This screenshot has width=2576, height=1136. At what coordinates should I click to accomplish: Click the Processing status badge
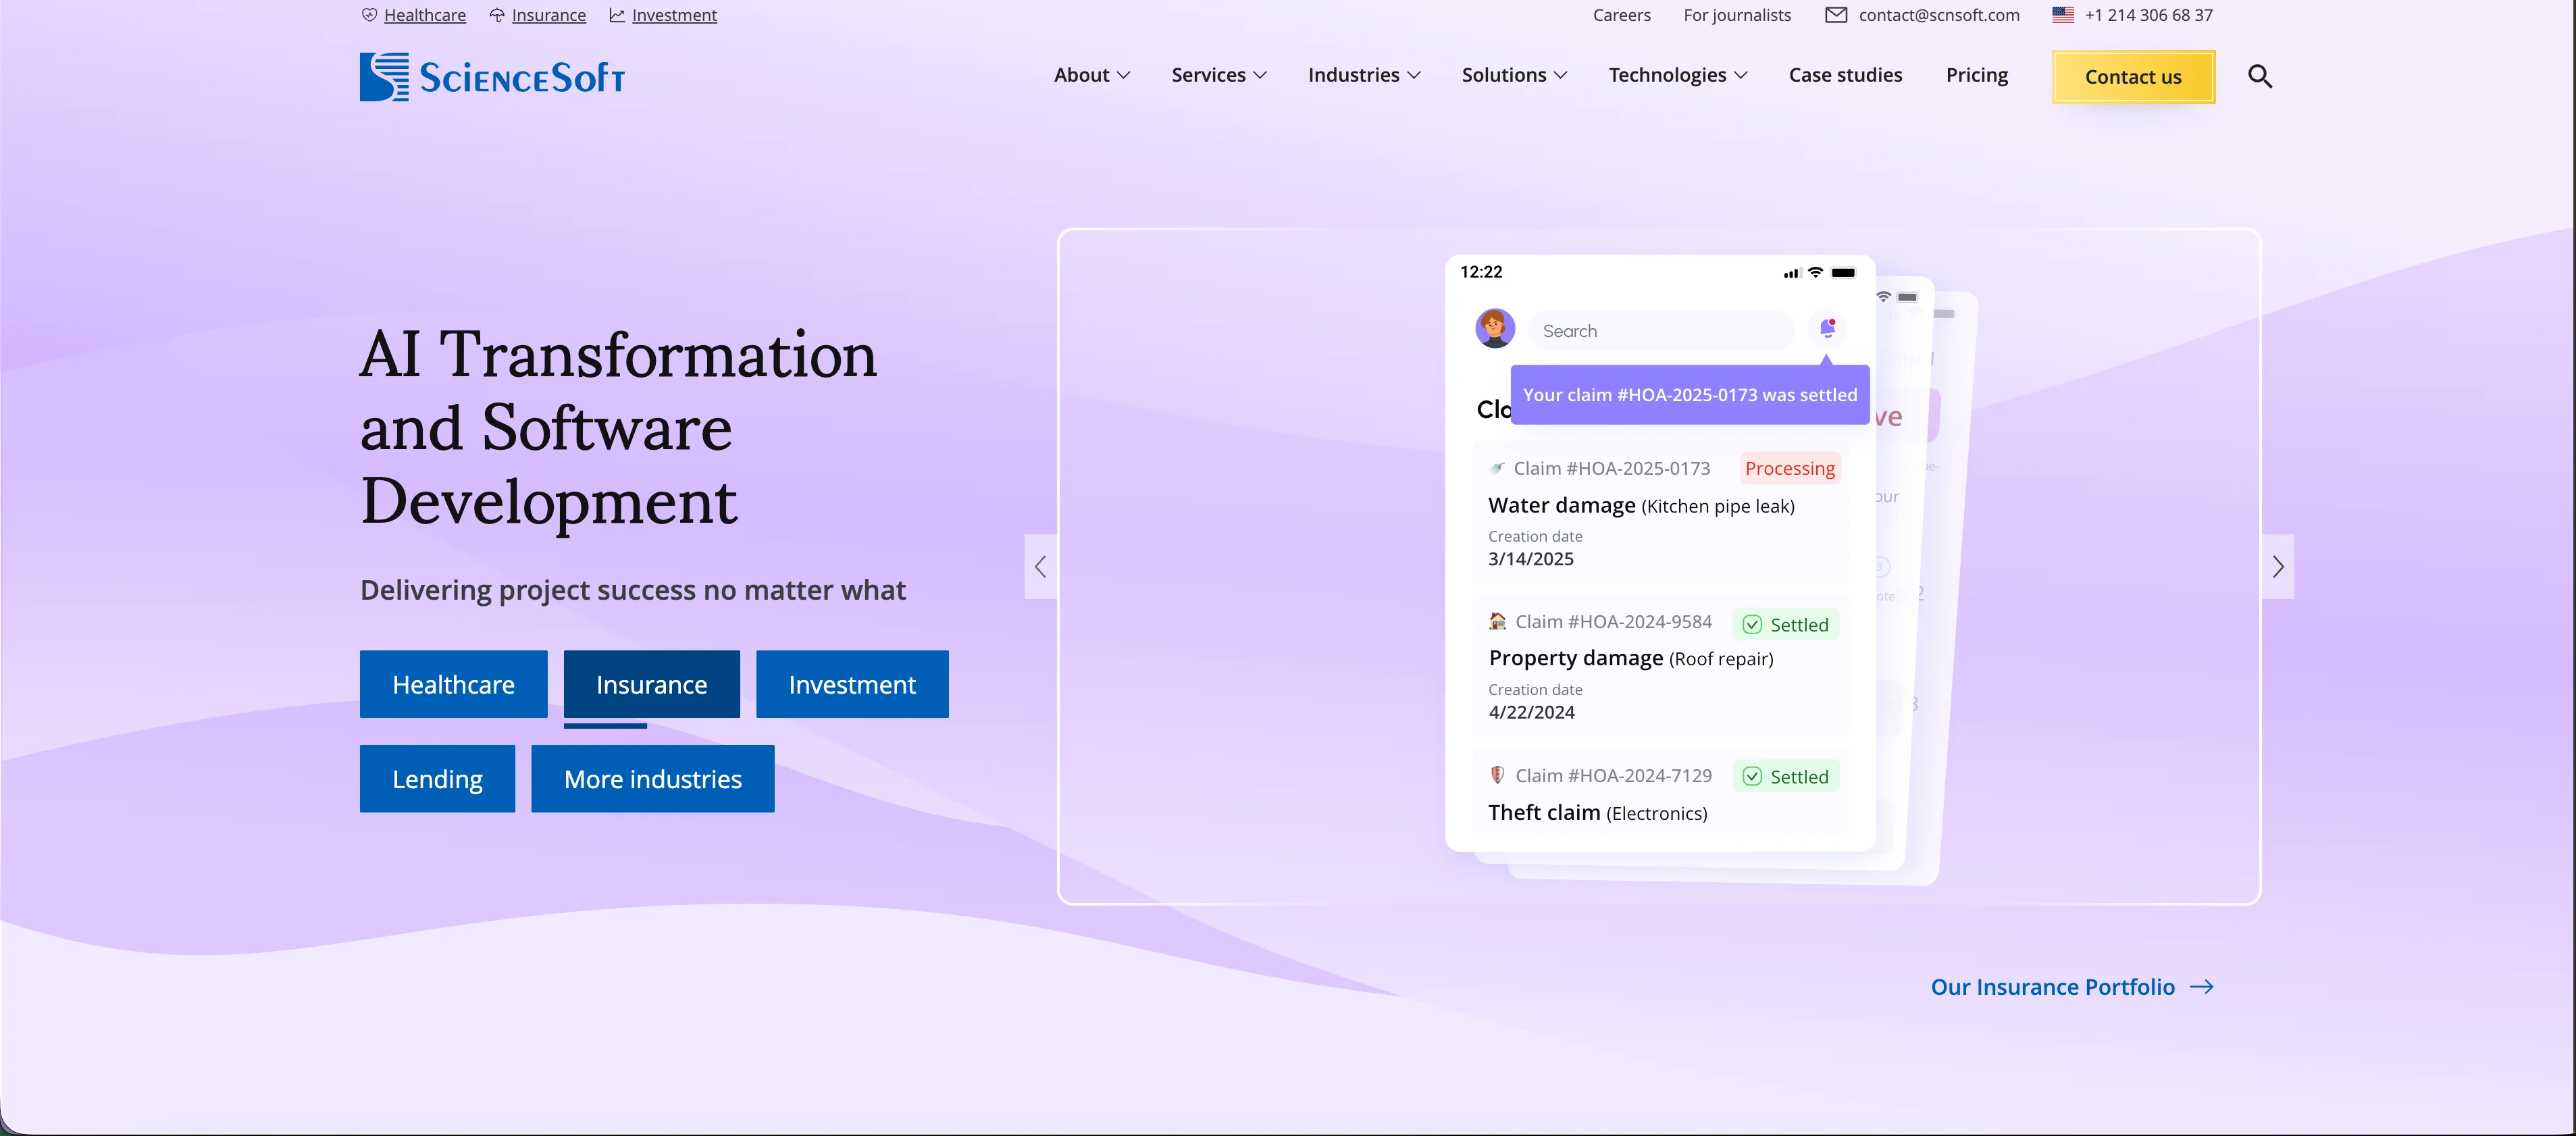coord(1789,468)
